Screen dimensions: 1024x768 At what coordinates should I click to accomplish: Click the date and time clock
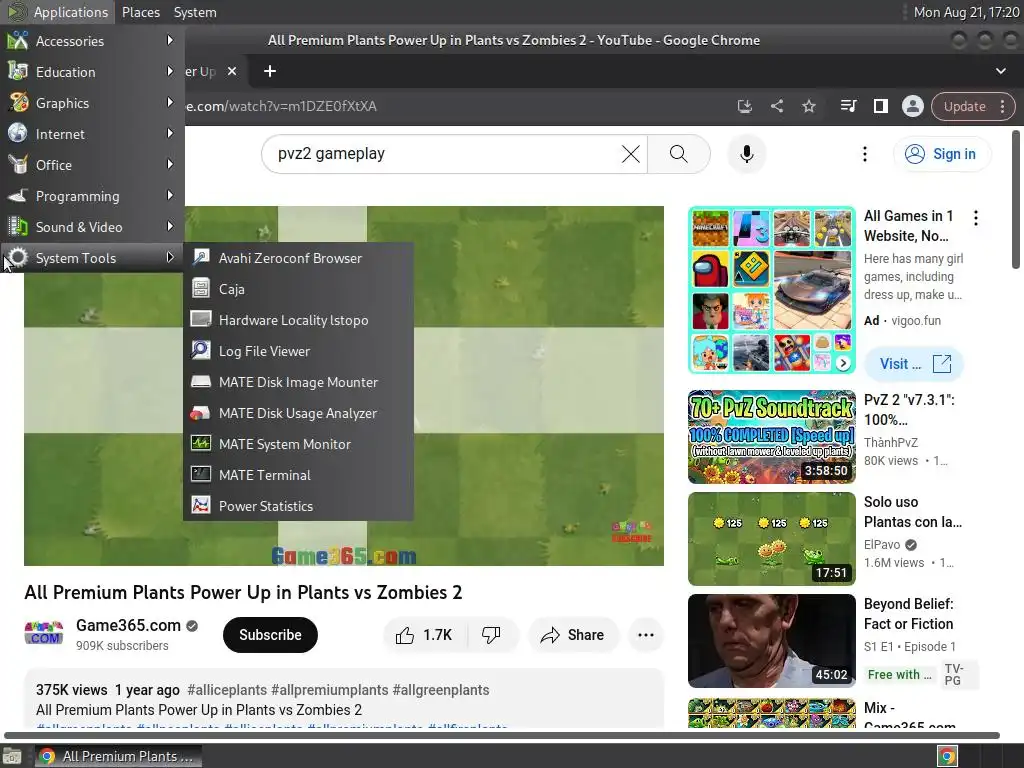[x=965, y=12]
